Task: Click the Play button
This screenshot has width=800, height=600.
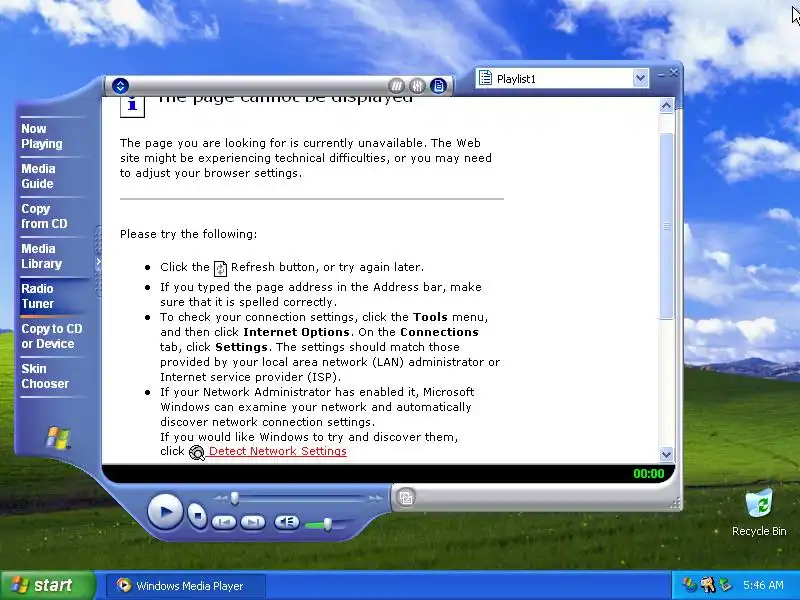Action: (165, 511)
